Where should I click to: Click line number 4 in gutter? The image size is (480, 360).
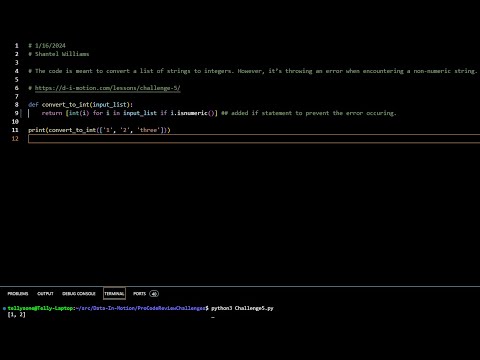click(x=17, y=71)
